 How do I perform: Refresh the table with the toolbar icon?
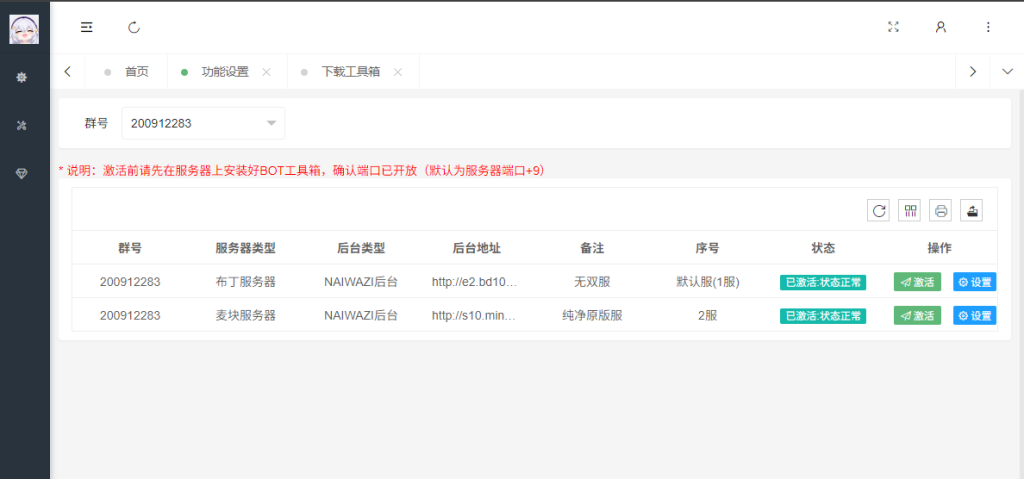[x=878, y=210]
